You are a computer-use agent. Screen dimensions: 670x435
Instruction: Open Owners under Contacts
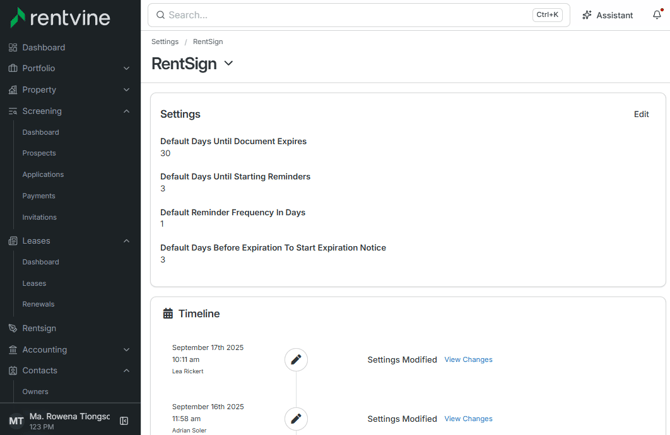35,391
